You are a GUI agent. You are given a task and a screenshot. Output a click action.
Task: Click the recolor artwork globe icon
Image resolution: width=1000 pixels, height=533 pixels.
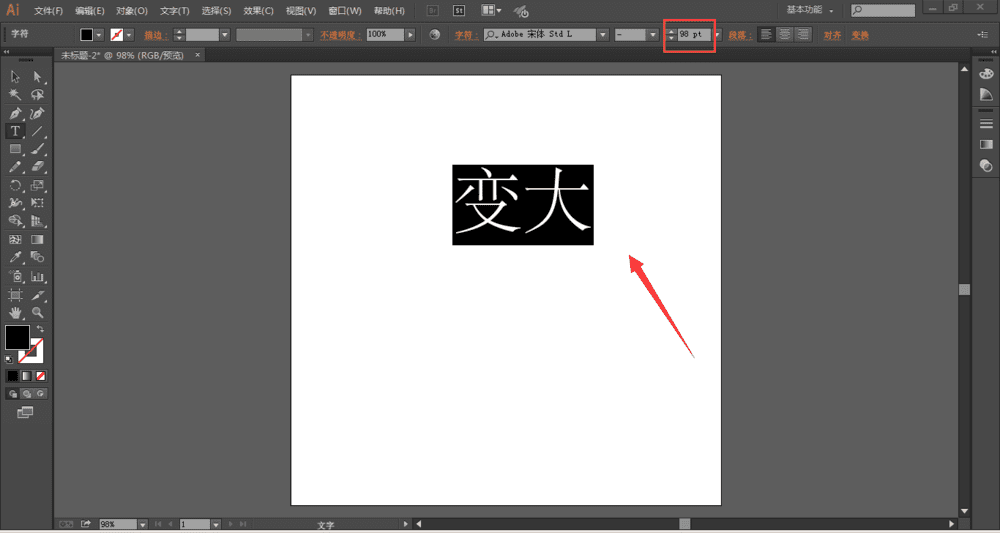click(x=435, y=35)
